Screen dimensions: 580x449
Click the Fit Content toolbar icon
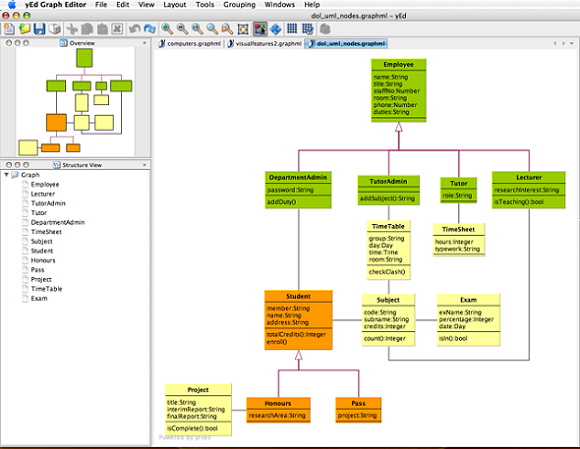pyautogui.click(x=243, y=29)
